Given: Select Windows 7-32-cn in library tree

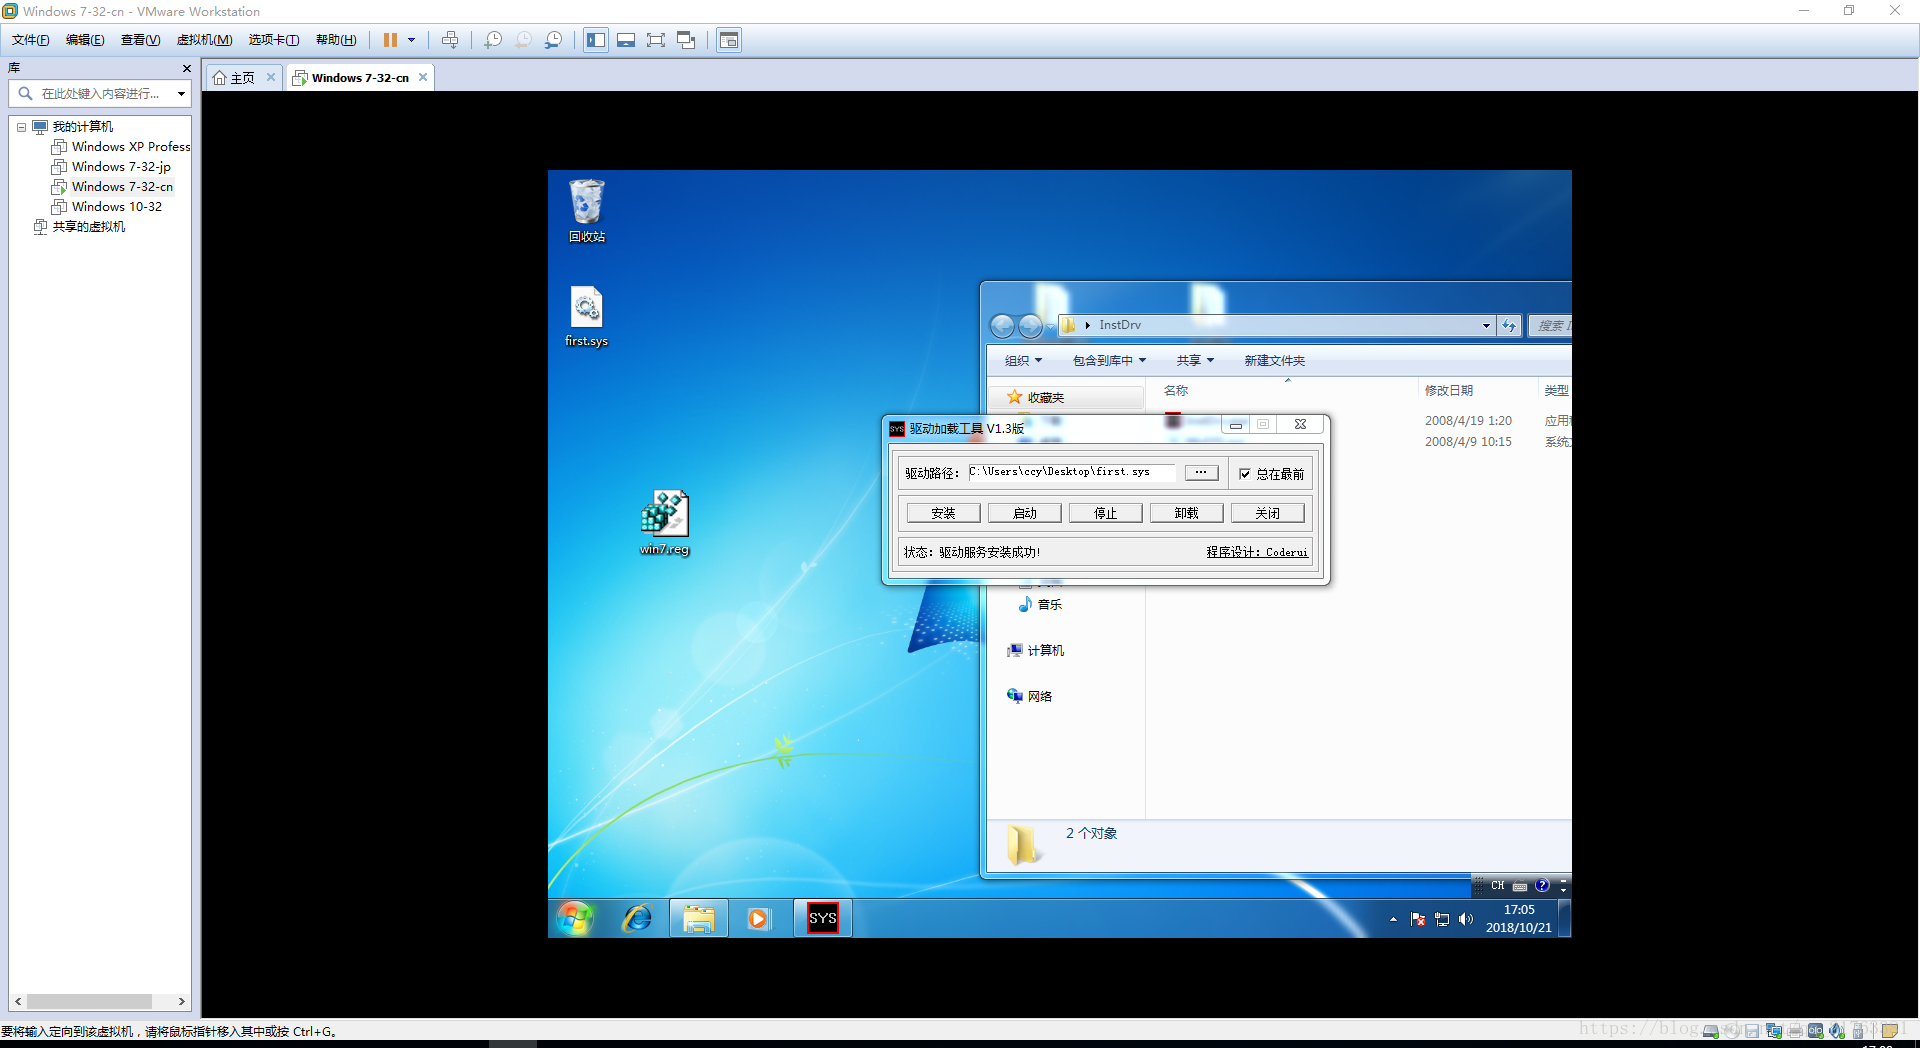Looking at the screenshot, I should click(112, 187).
